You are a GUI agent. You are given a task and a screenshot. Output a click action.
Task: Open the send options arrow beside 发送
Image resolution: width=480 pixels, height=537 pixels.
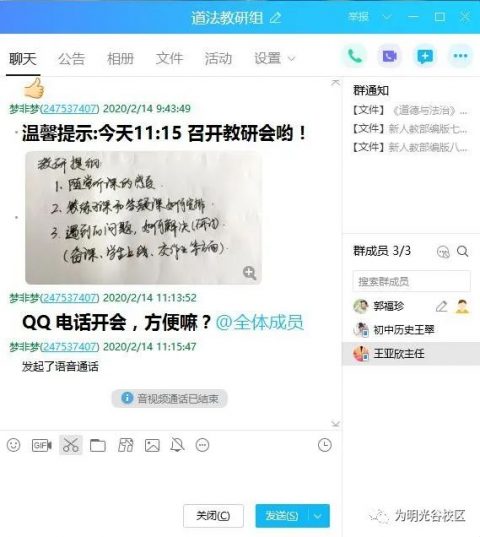tap(318, 515)
